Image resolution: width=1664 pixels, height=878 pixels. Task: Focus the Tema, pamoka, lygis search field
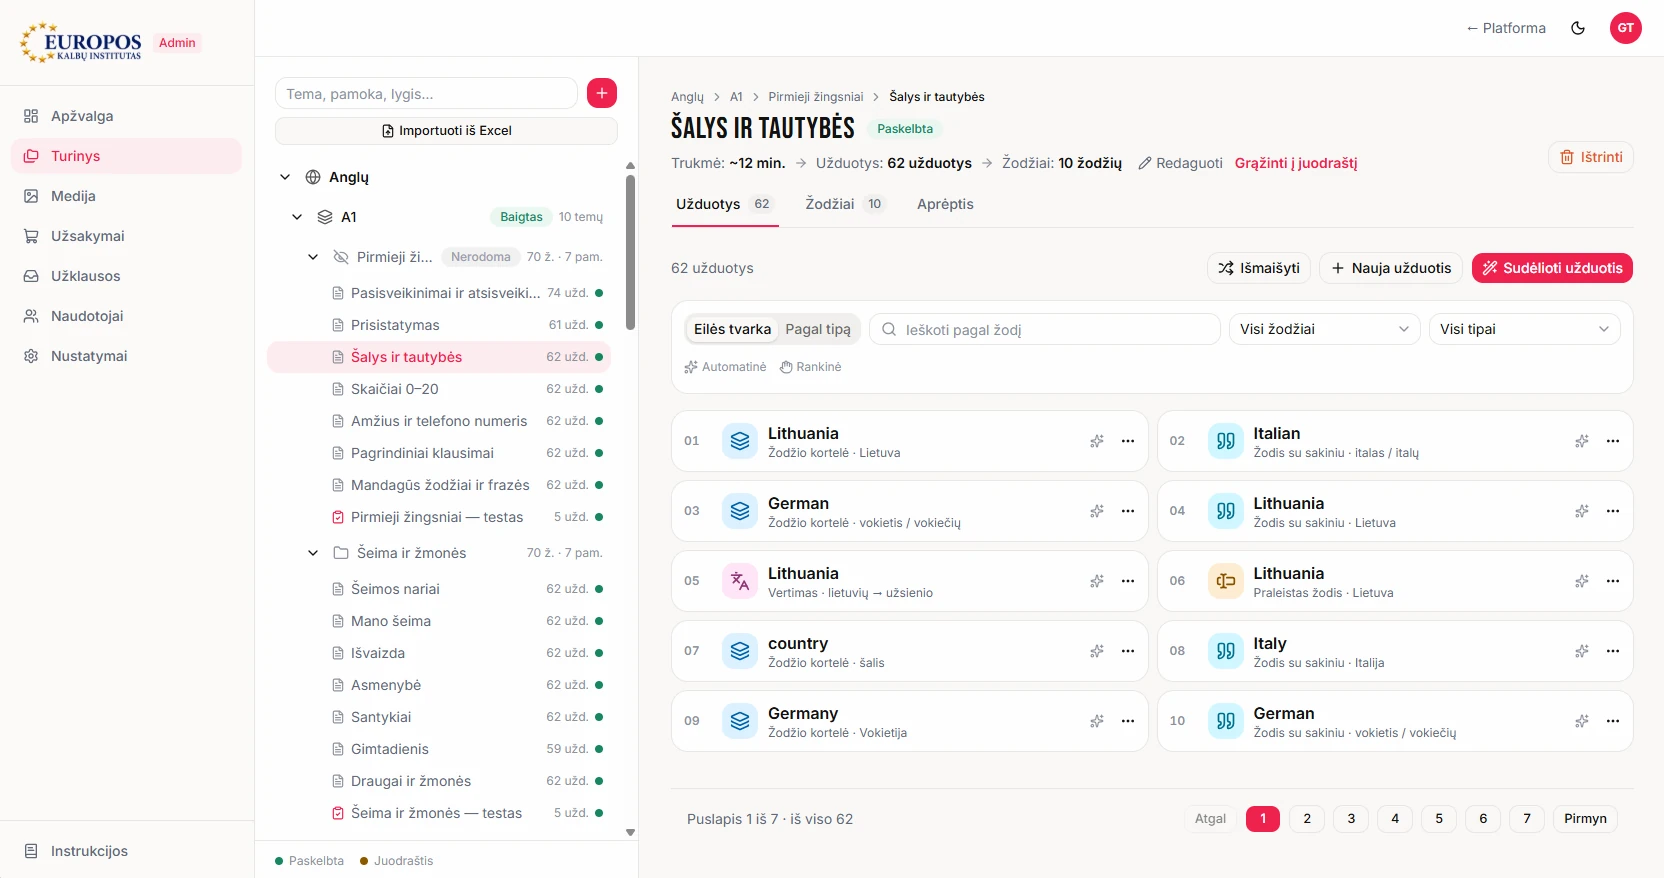tap(426, 93)
